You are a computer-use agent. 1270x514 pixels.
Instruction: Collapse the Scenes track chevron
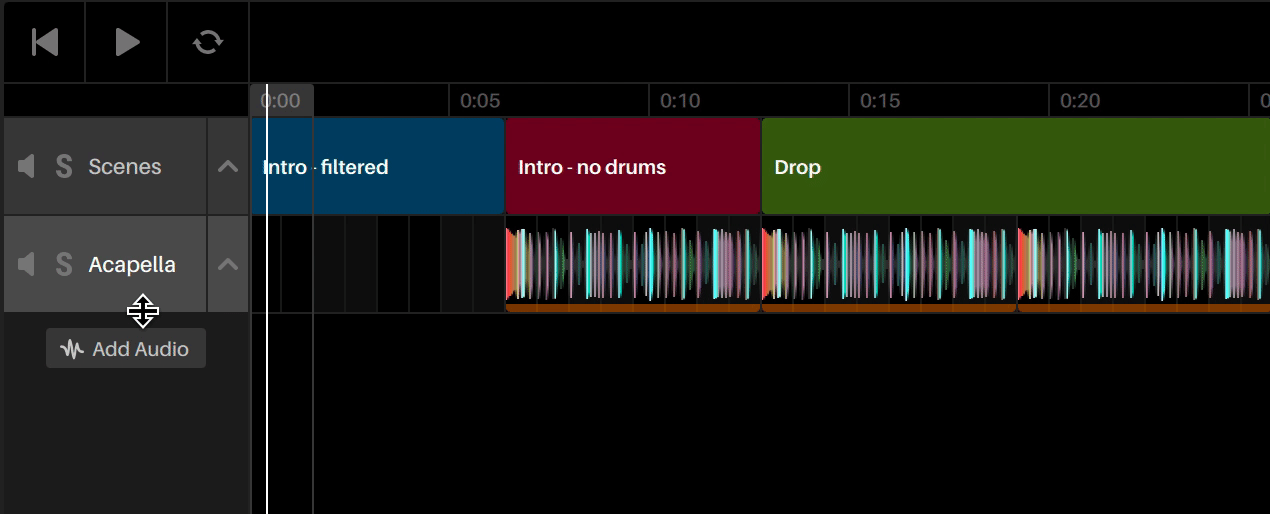click(x=228, y=166)
